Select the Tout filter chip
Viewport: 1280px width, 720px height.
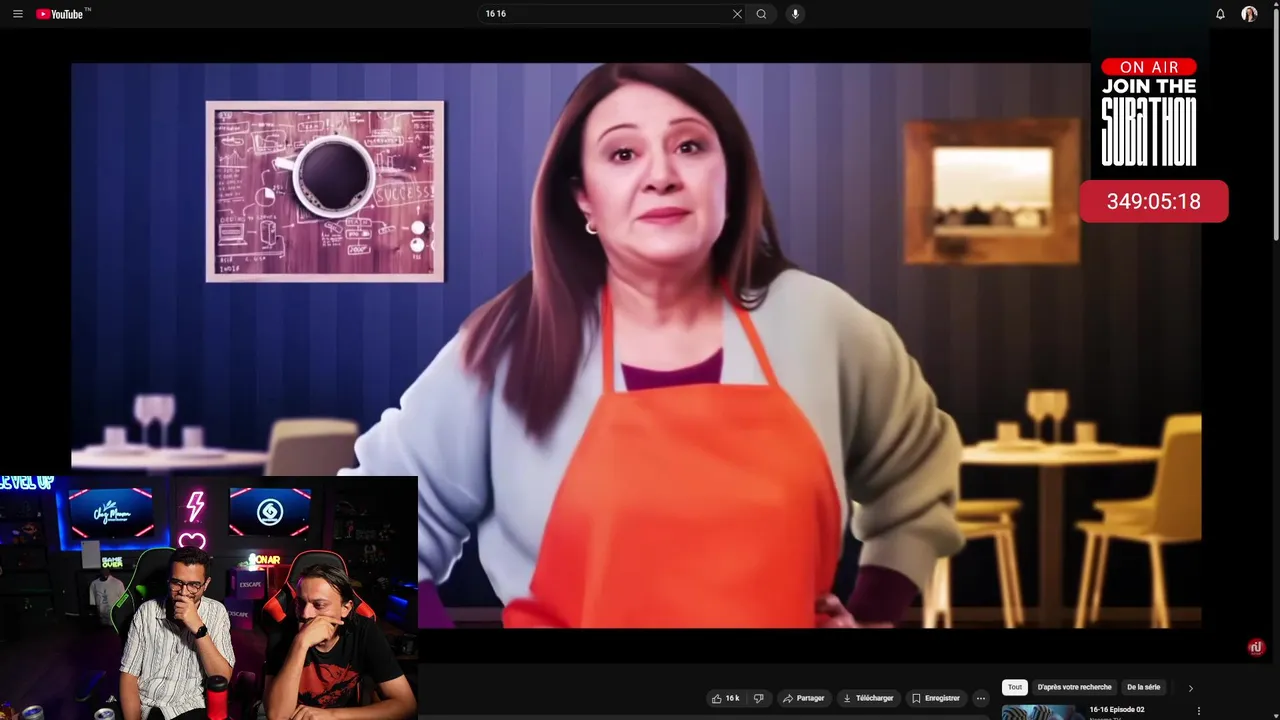1015,687
